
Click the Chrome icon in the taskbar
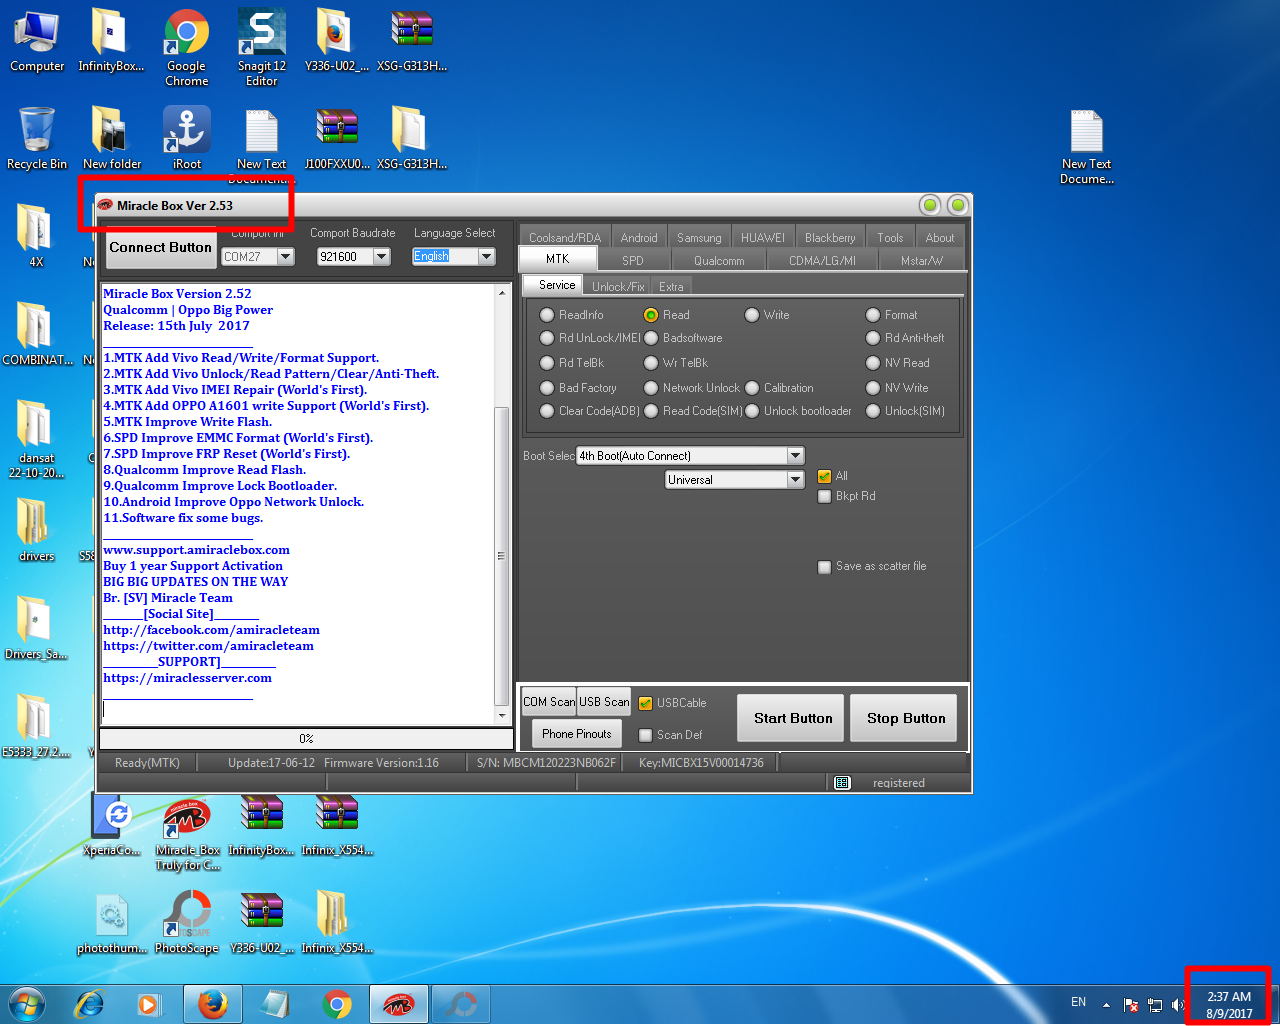[337, 1004]
